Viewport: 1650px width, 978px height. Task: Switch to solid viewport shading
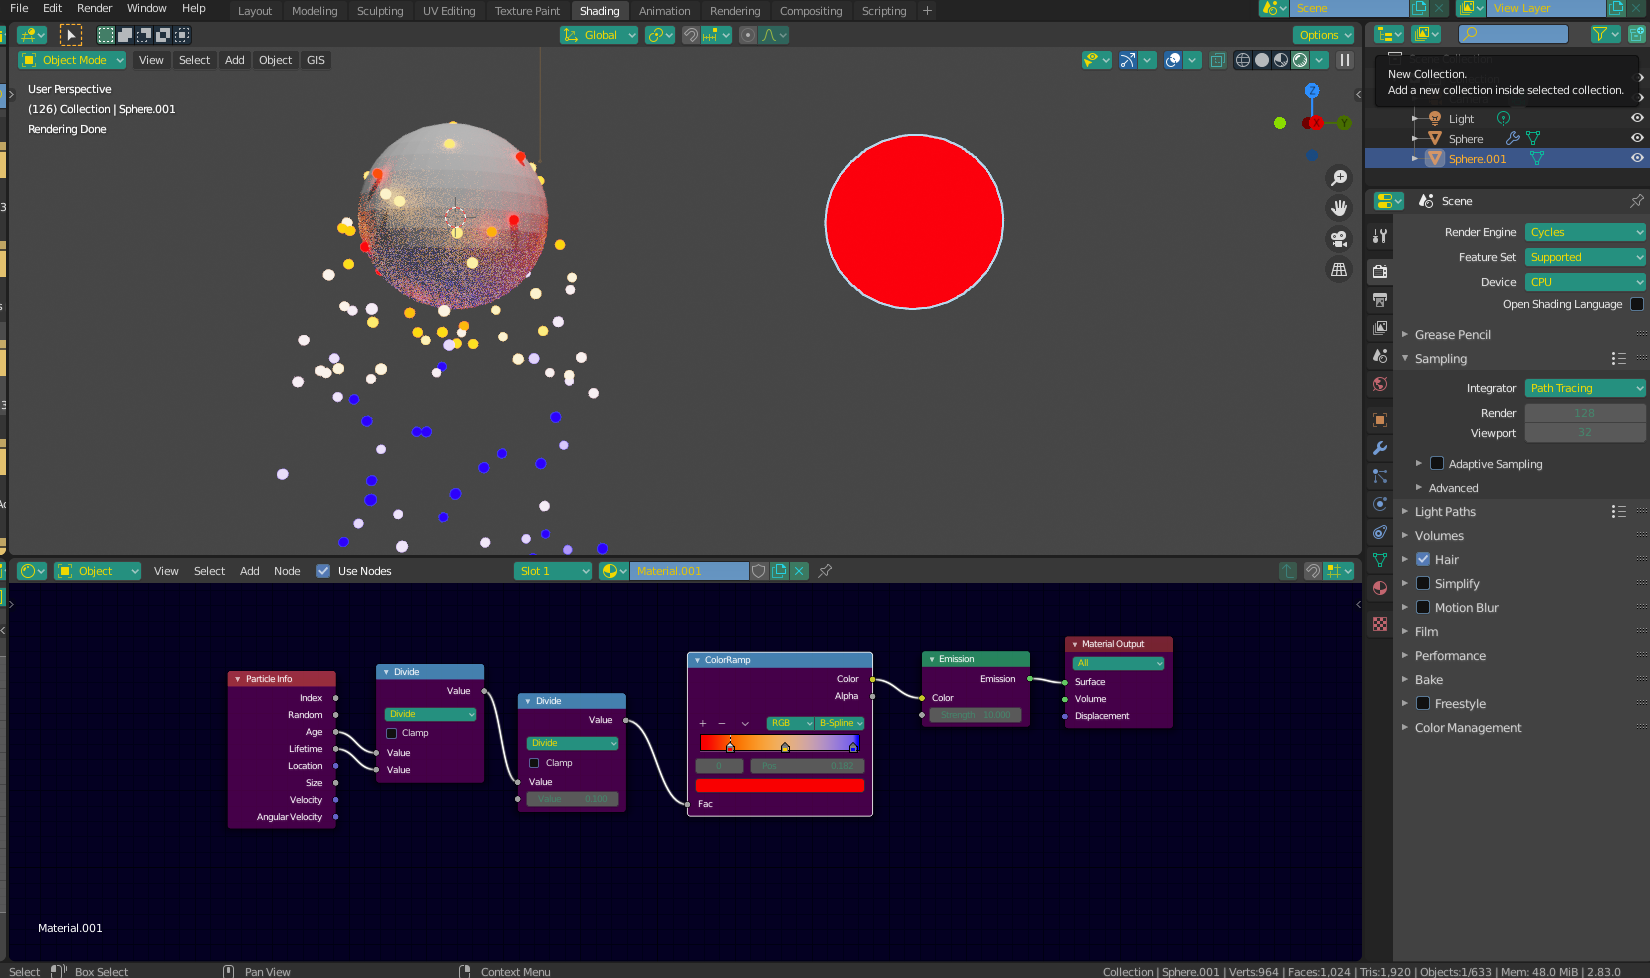1262,60
